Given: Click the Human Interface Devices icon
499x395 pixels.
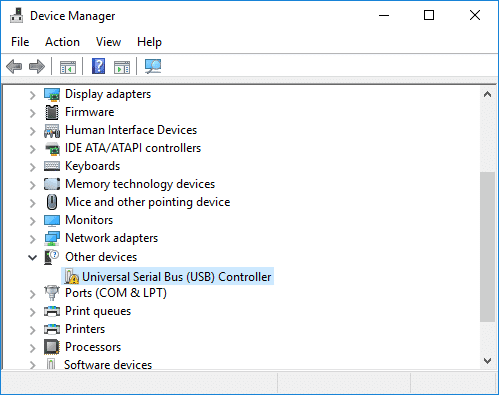Looking at the screenshot, I should (52, 130).
